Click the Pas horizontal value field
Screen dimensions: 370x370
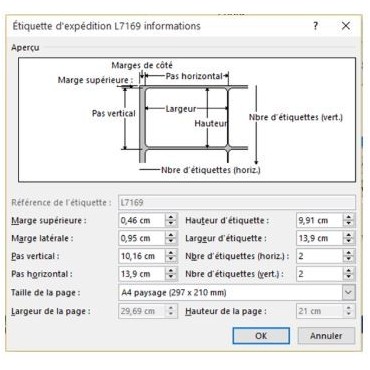[x=142, y=274]
